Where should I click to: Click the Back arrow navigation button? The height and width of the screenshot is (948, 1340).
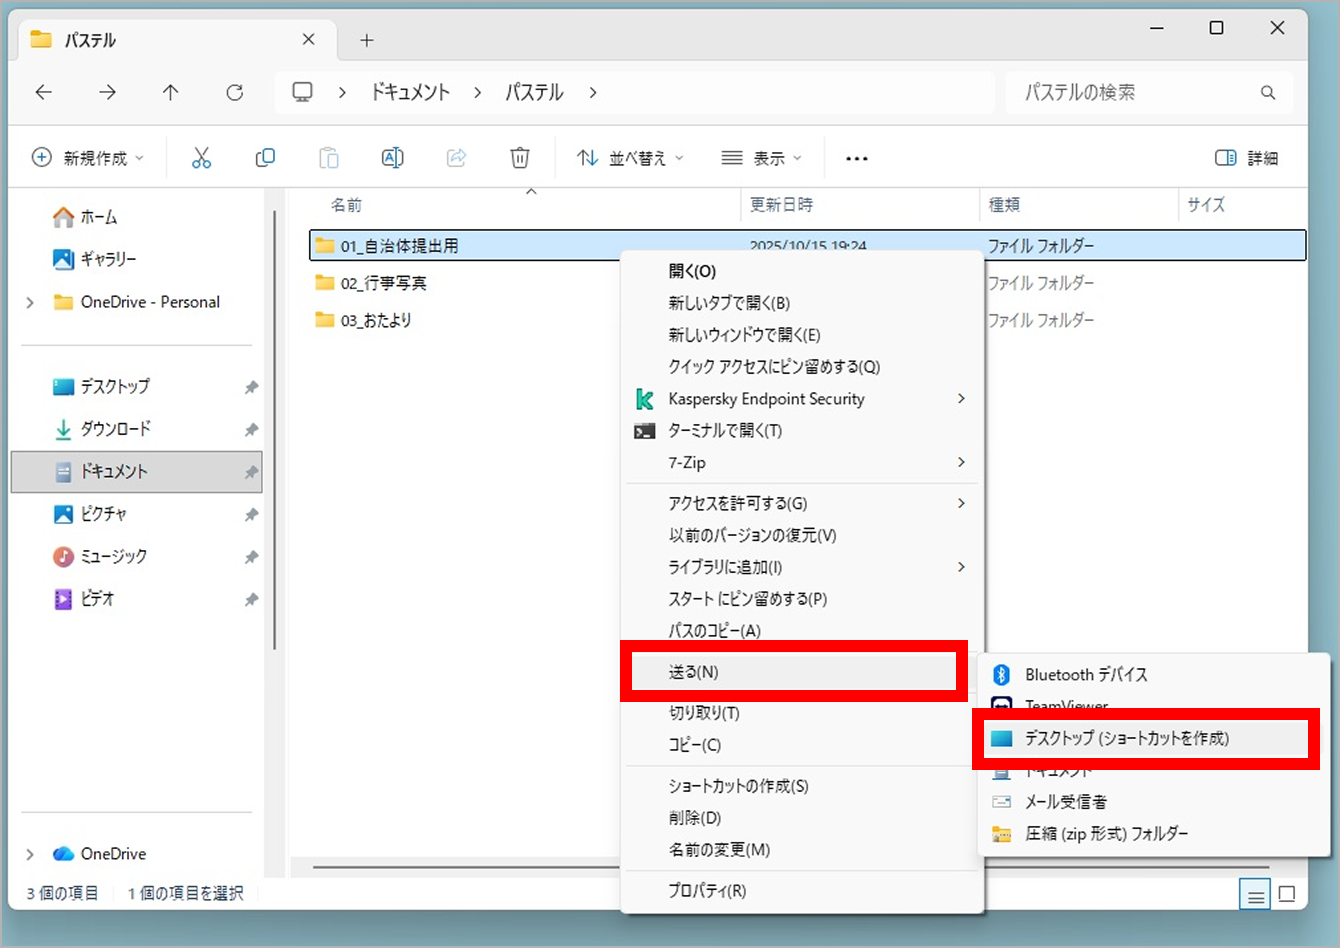(44, 93)
